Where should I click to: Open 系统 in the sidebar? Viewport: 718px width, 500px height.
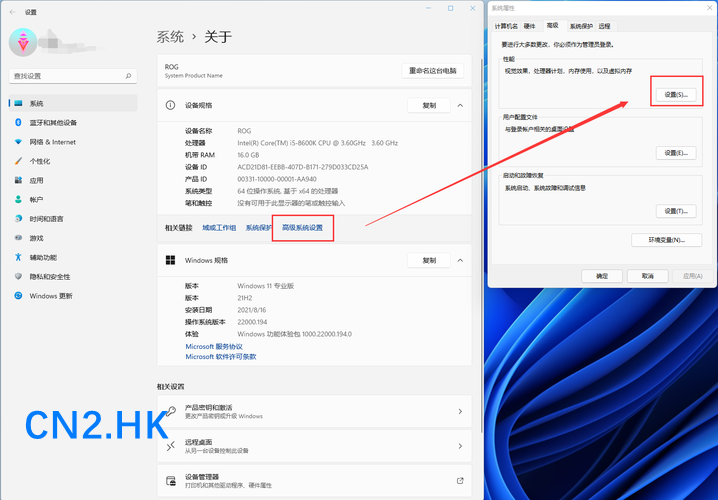coord(73,103)
